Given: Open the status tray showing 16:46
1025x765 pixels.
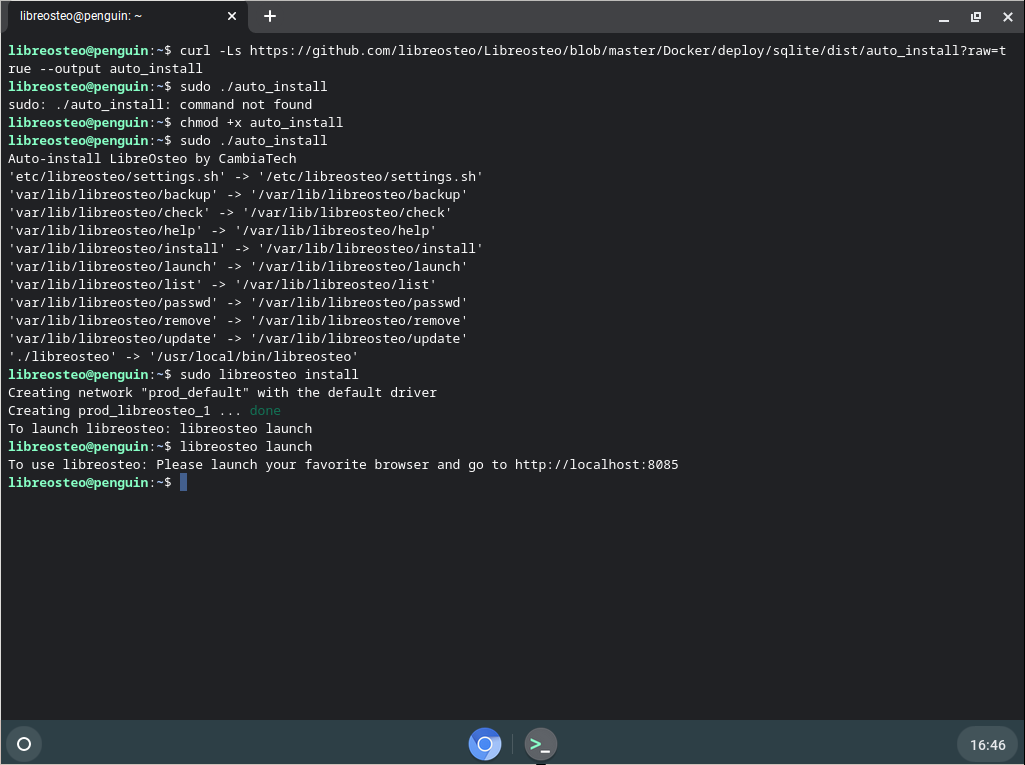Looking at the screenshot, I should click(987, 745).
